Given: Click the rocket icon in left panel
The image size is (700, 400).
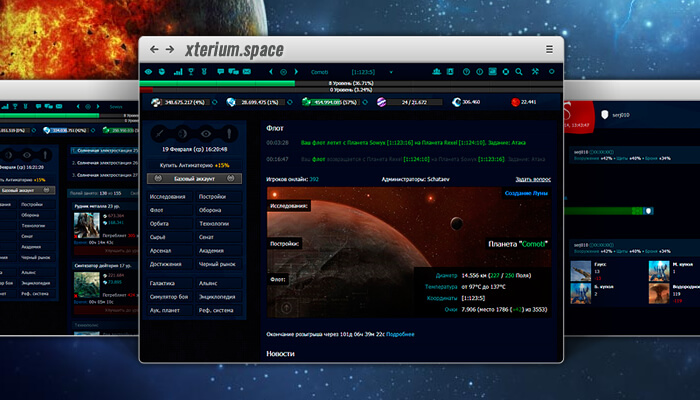Looking at the screenshot, I should tap(229, 133).
